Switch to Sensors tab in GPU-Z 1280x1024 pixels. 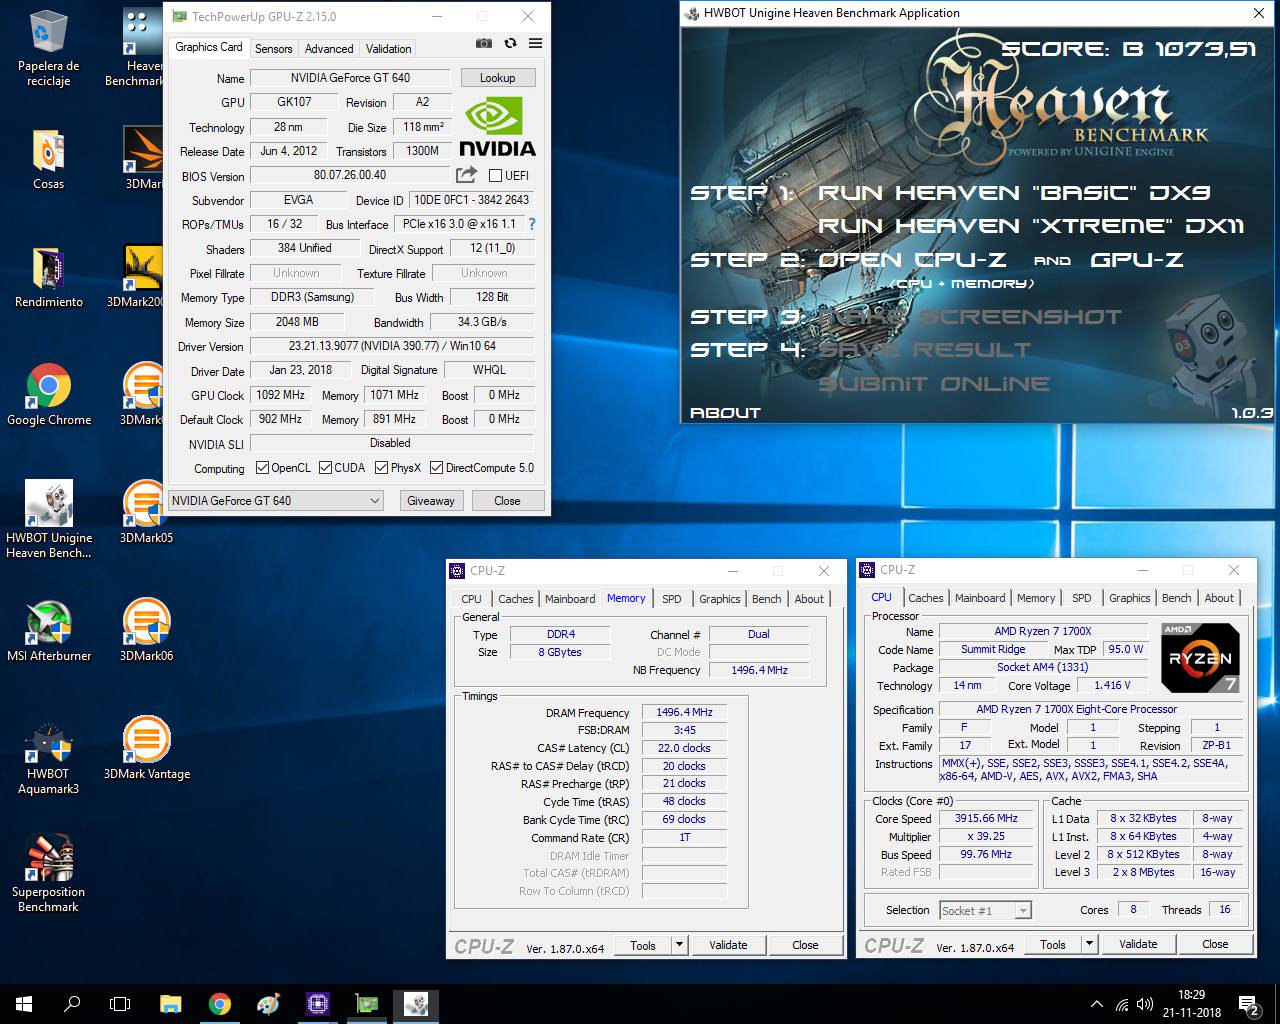[274, 48]
